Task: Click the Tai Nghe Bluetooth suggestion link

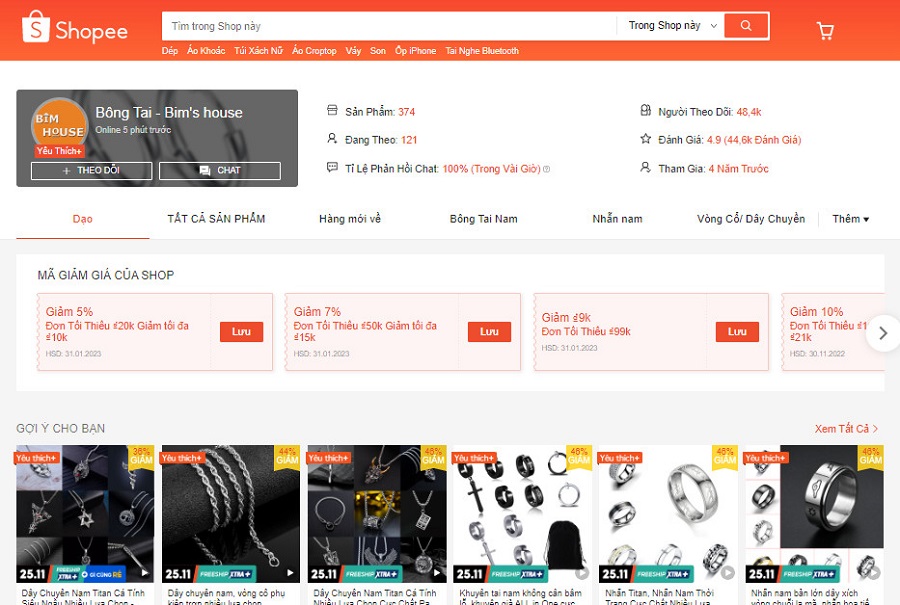Action: pyautogui.click(x=482, y=51)
